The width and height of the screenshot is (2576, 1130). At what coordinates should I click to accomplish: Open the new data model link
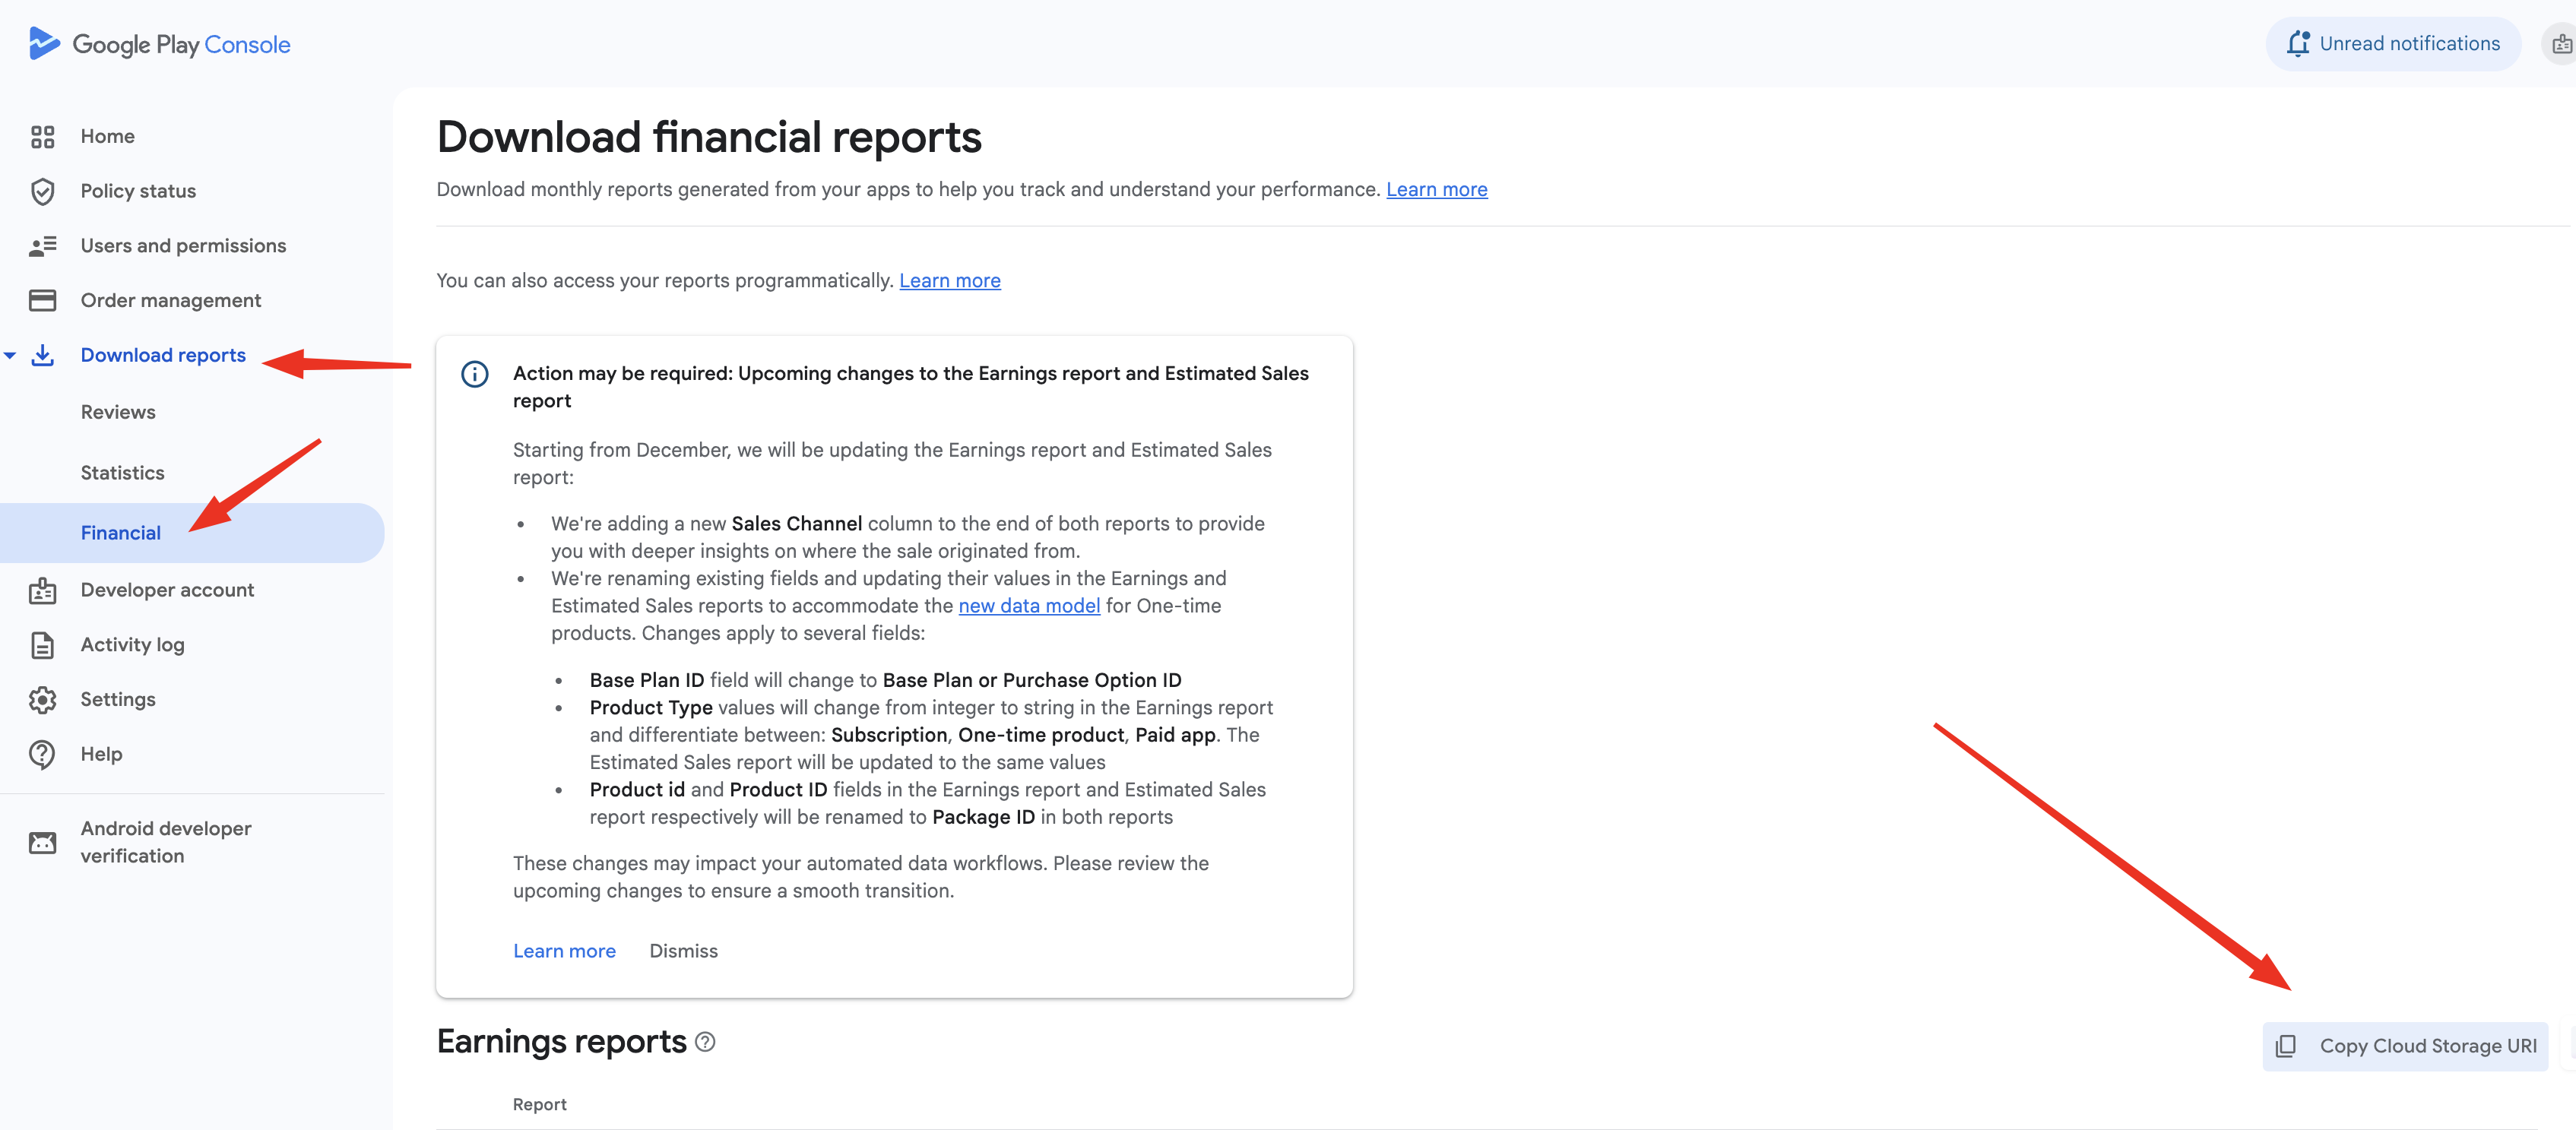click(x=1029, y=605)
